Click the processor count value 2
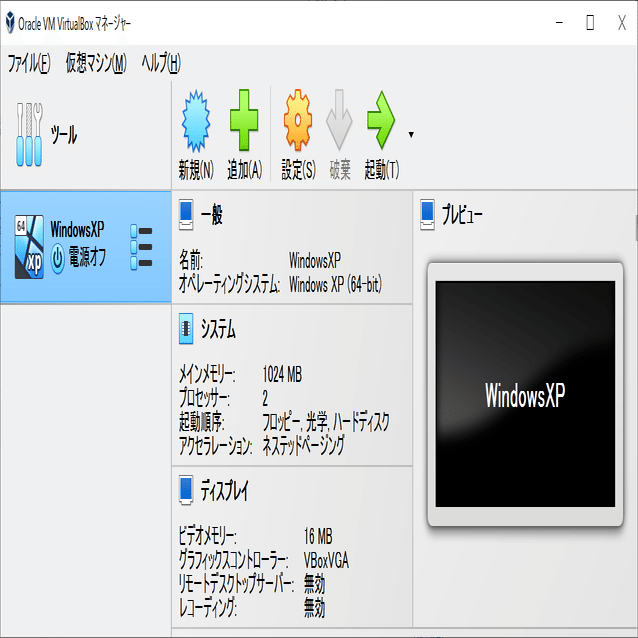The image size is (638, 638). point(265,398)
